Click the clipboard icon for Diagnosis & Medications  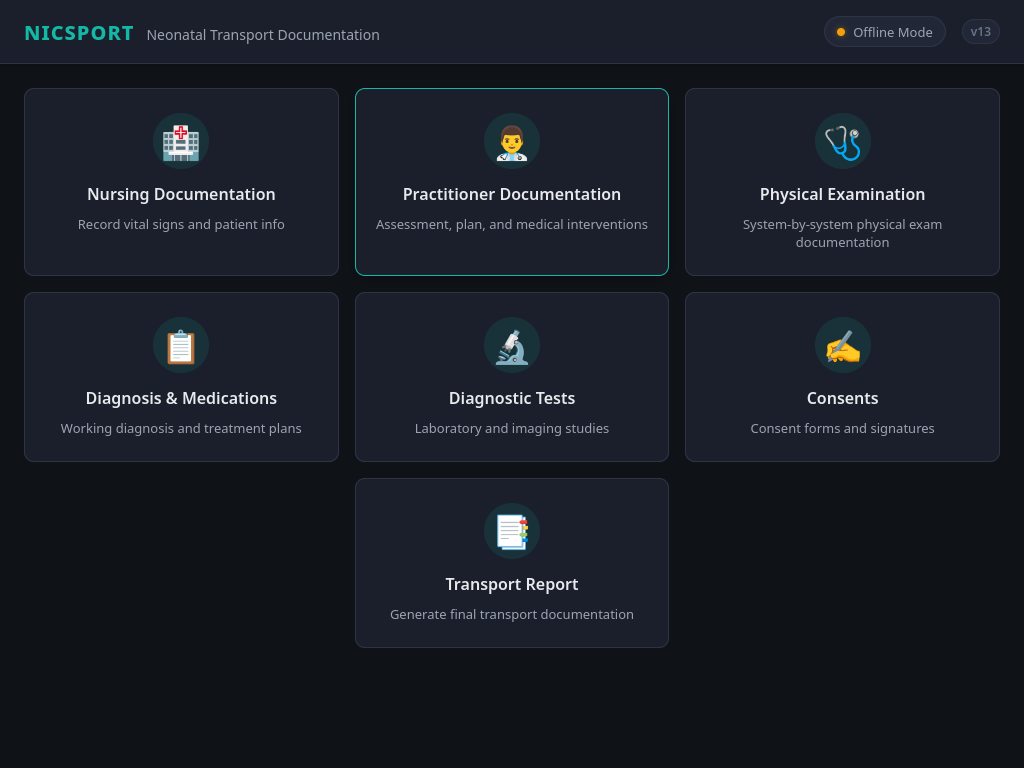tap(181, 345)
